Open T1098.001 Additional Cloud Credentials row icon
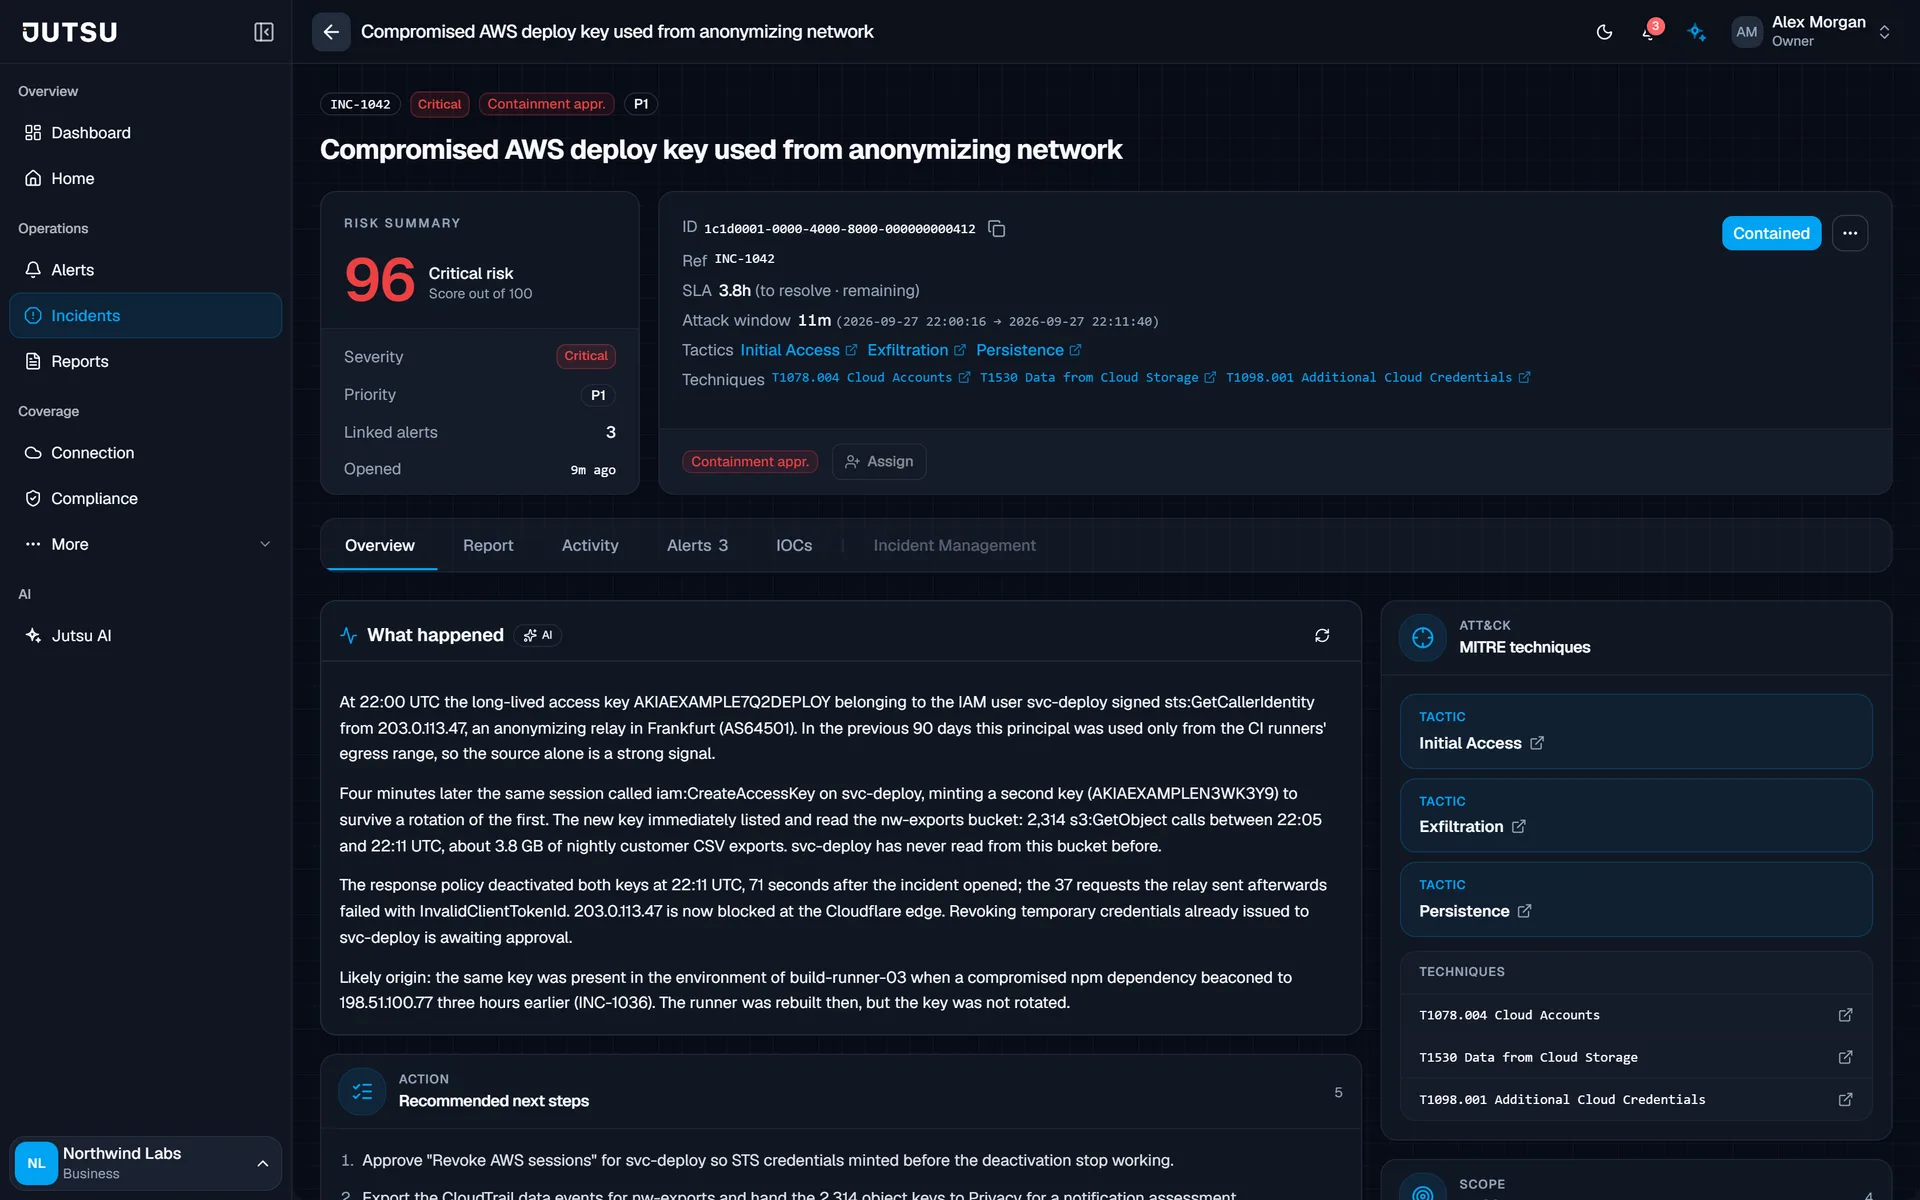1920x1200 pixels. coord(1845,1099)
